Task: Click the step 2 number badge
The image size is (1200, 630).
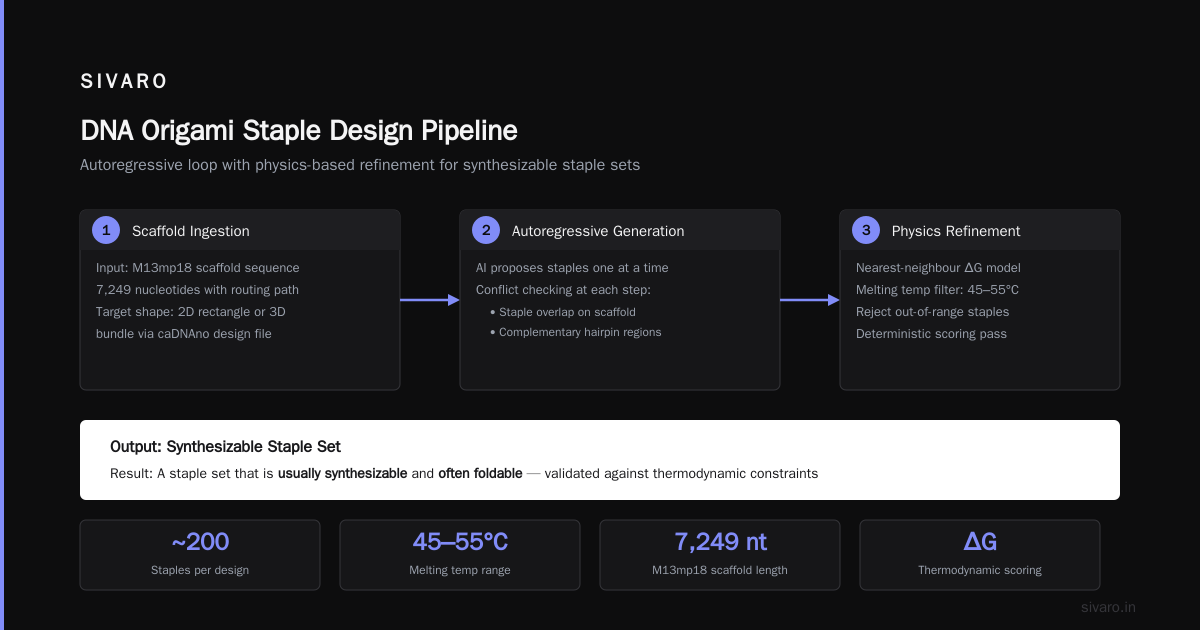Action: [486, 230]
